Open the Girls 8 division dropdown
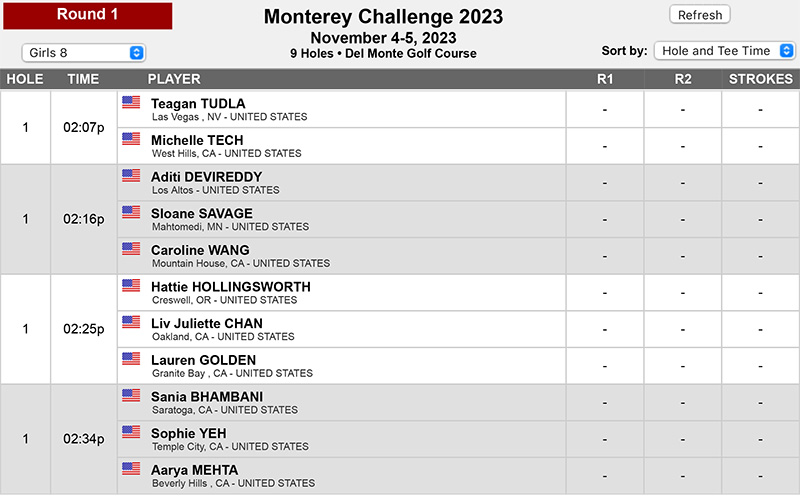Screen dimensions: 800x497 pyautogui.click(x=84, y=53)
